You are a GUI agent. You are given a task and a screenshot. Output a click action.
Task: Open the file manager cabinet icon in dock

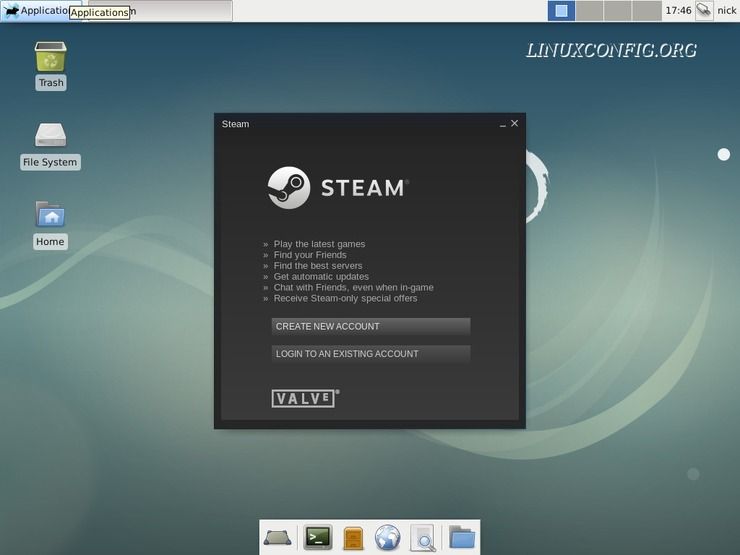[x=352, y=538]
